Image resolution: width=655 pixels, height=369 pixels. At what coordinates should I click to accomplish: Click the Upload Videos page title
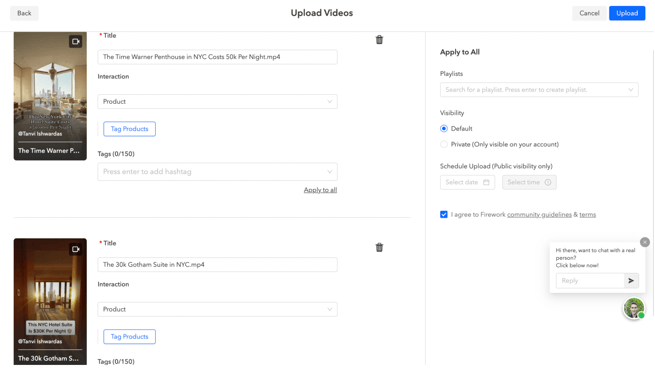pyautogui.click(x=322, y=13)
